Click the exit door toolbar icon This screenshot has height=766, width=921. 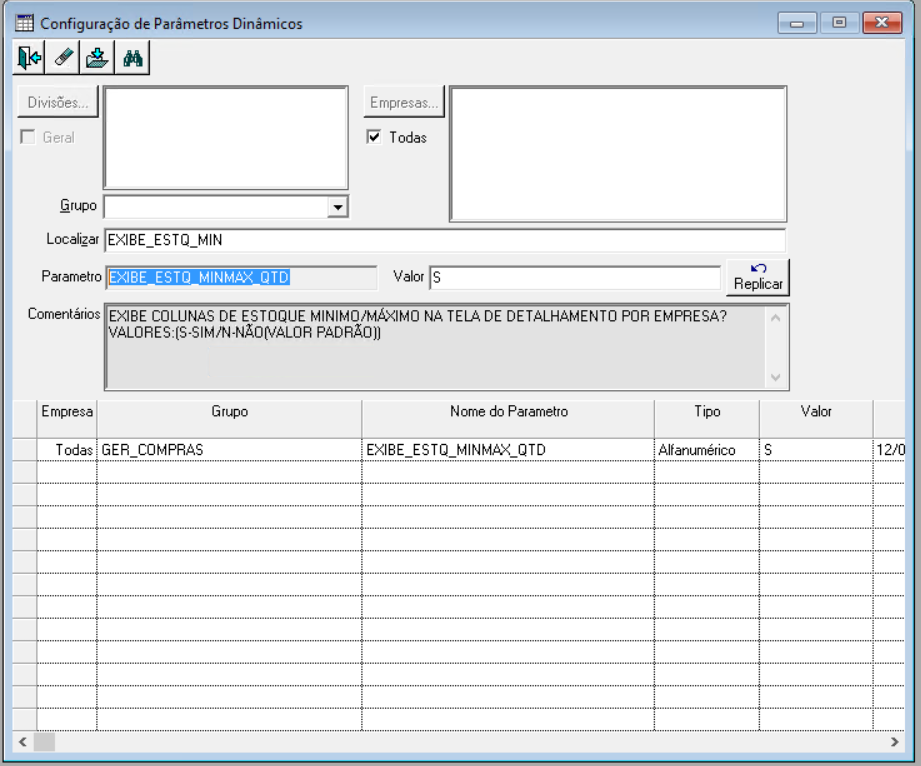click(x=29, y=58)
